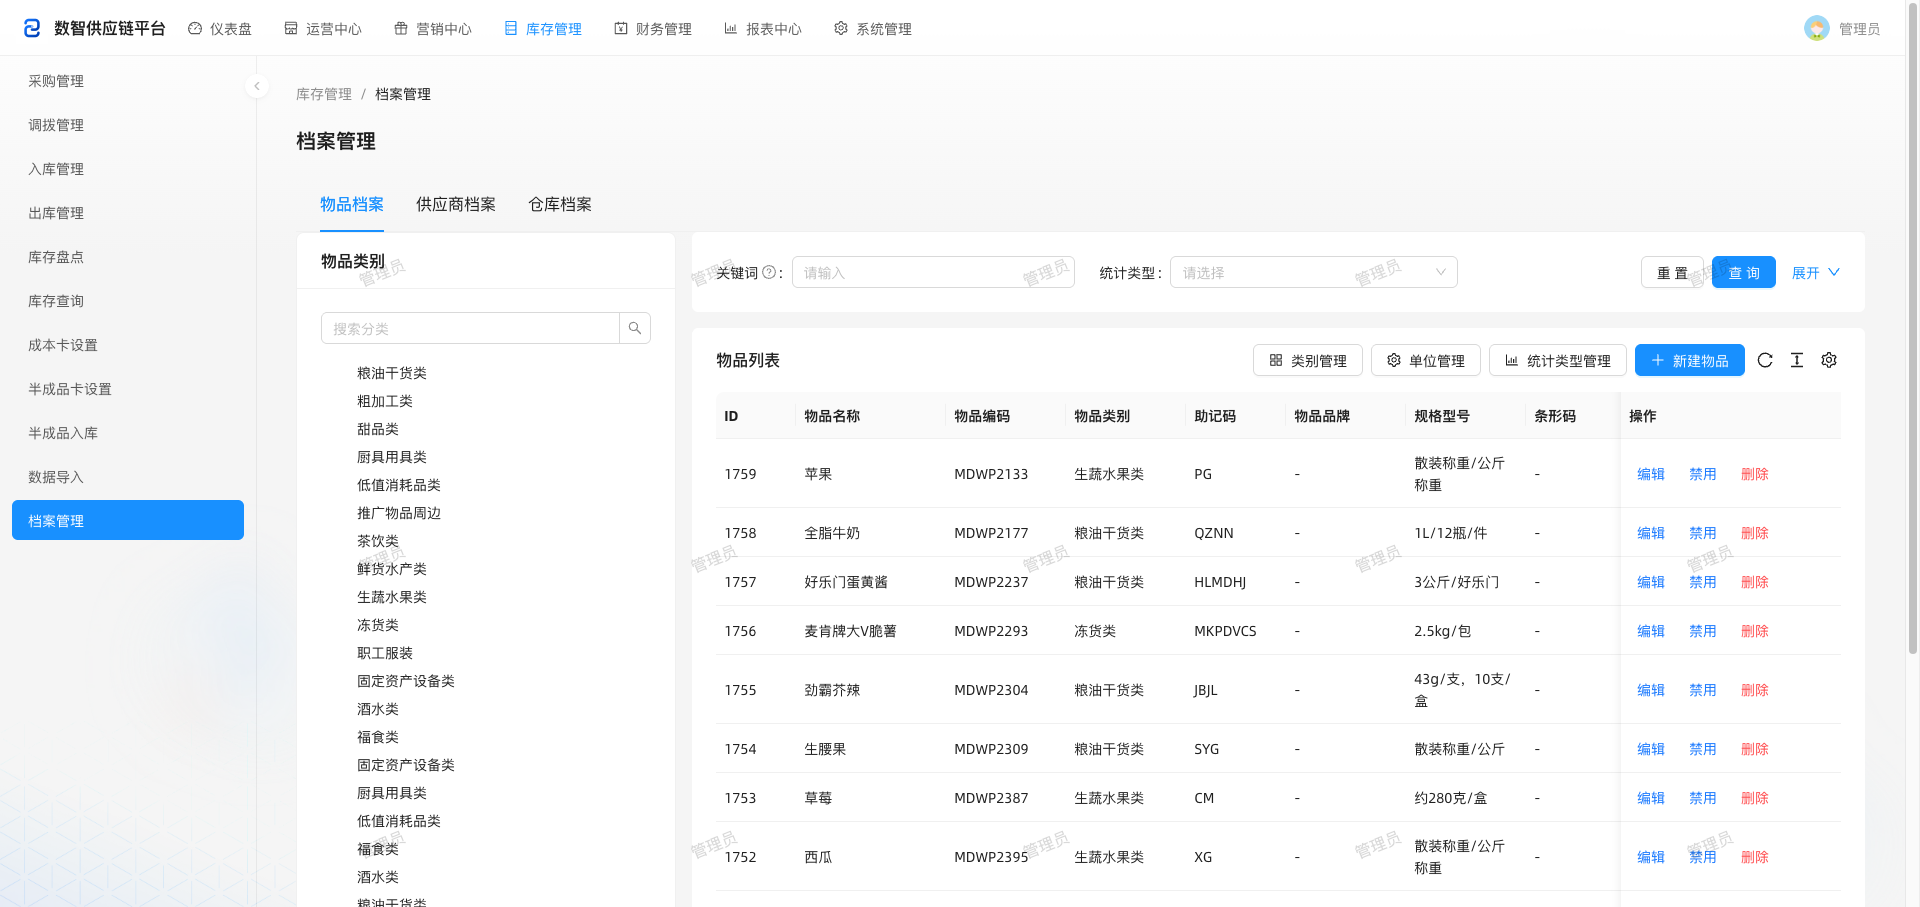Select 推广物品周边 category

(399, 513)
